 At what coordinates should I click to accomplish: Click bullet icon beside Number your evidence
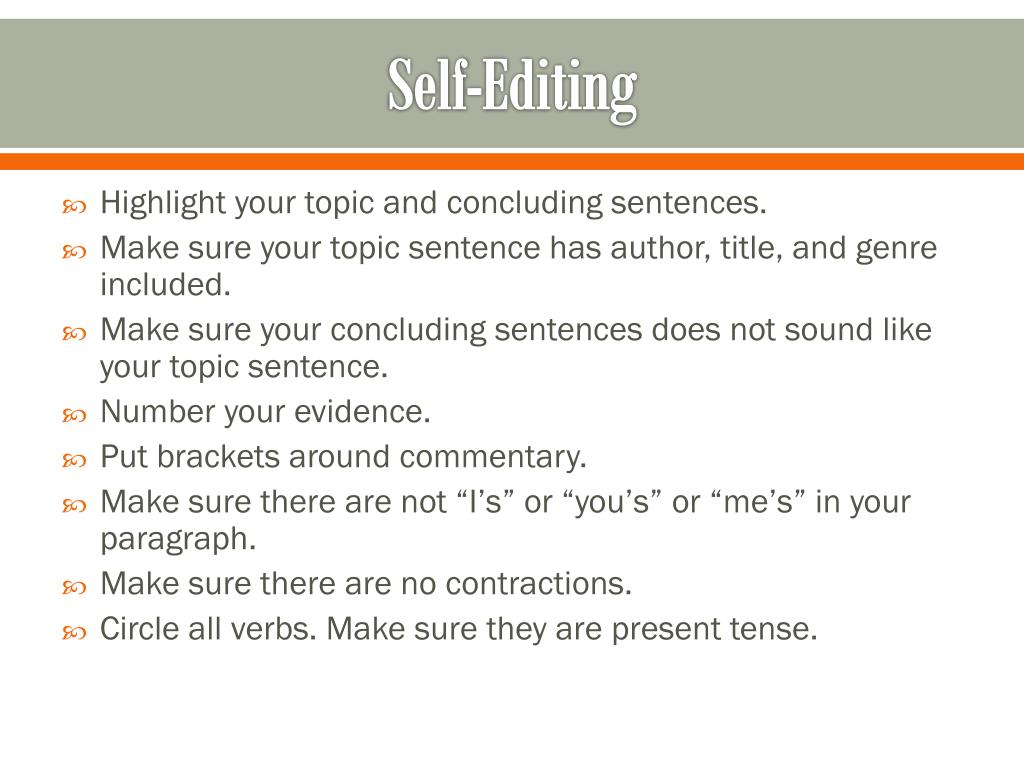74,416
